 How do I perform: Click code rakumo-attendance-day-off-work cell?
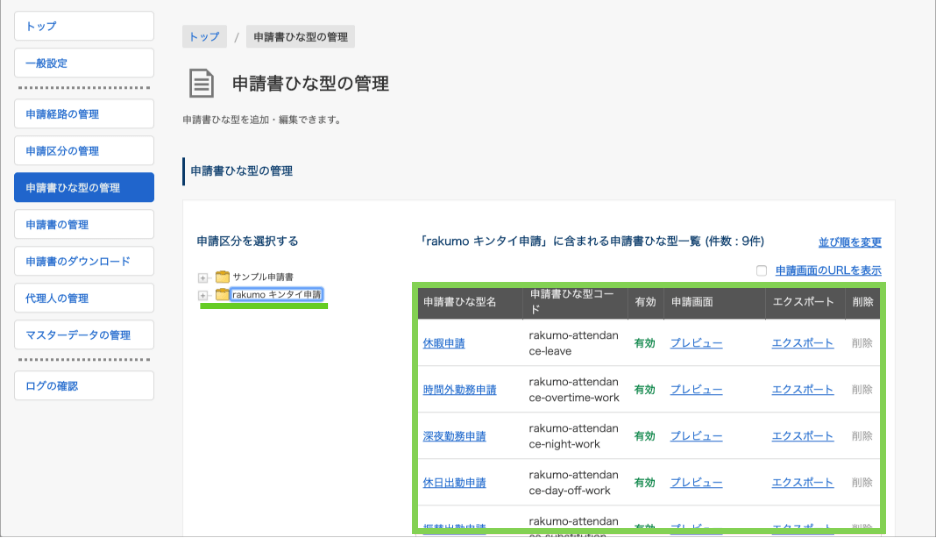tap(574, 482)
